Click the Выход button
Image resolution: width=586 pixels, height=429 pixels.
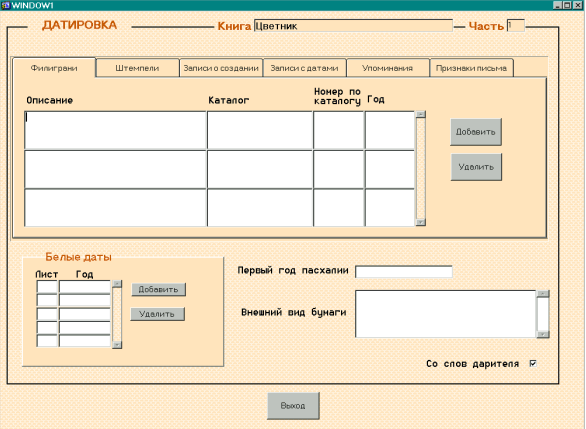pos(293,406)
